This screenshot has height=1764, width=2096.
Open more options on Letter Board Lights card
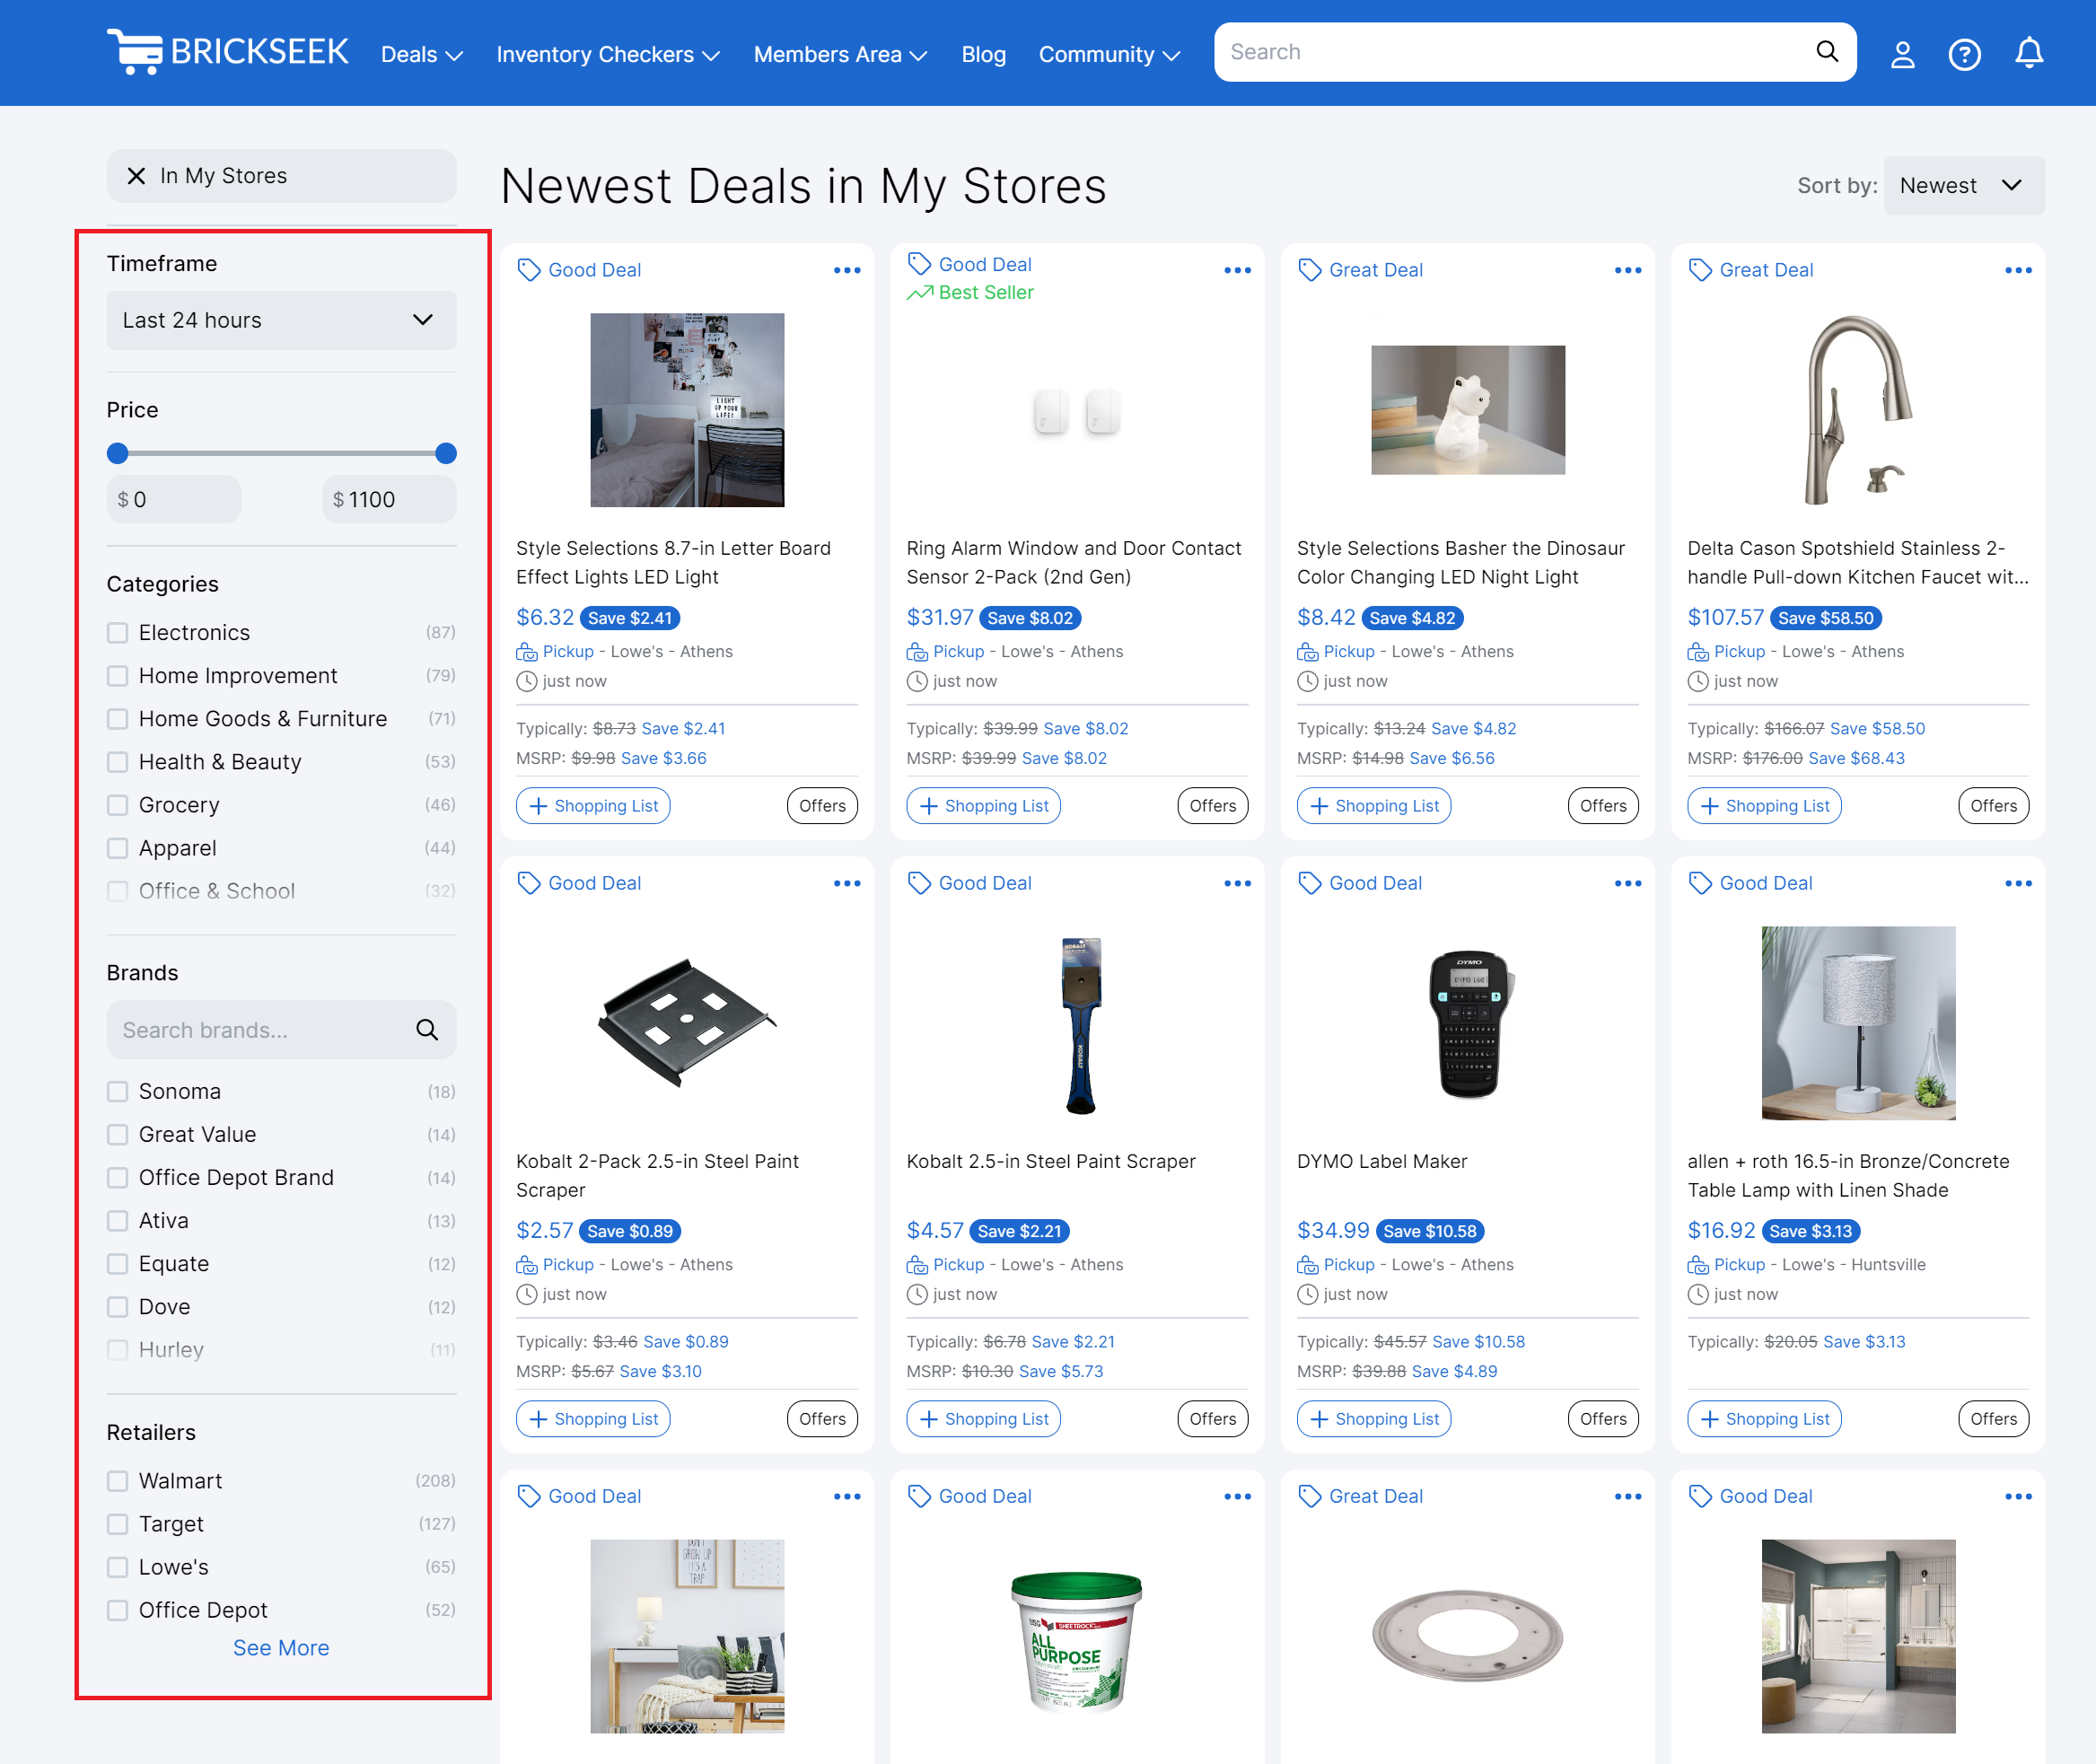point(847,270)
